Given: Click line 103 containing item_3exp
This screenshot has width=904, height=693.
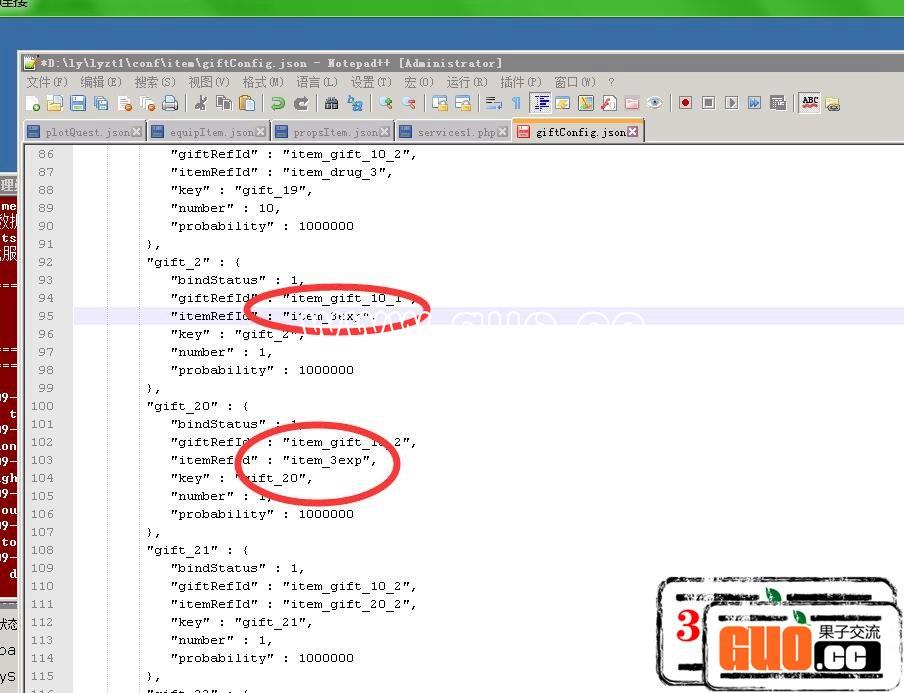Looking at the screenshot, I should tap(330, 460).
